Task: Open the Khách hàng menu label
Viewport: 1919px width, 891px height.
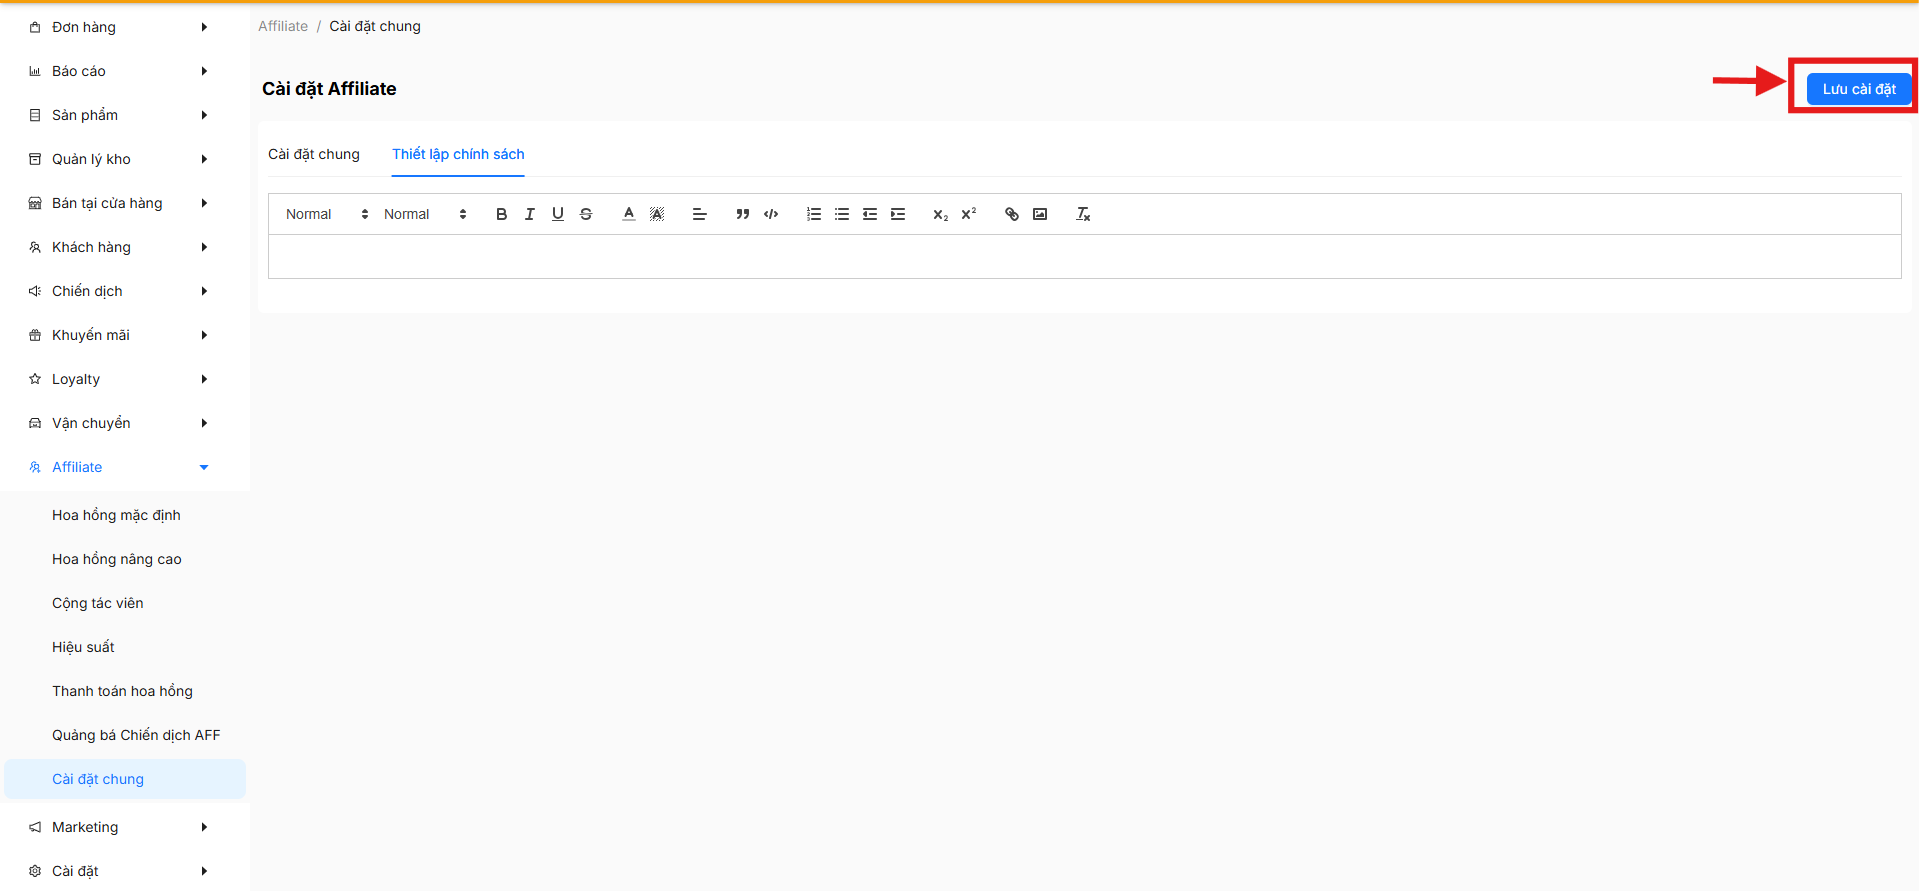Action: pyautogui.click(x=91, y=247)
